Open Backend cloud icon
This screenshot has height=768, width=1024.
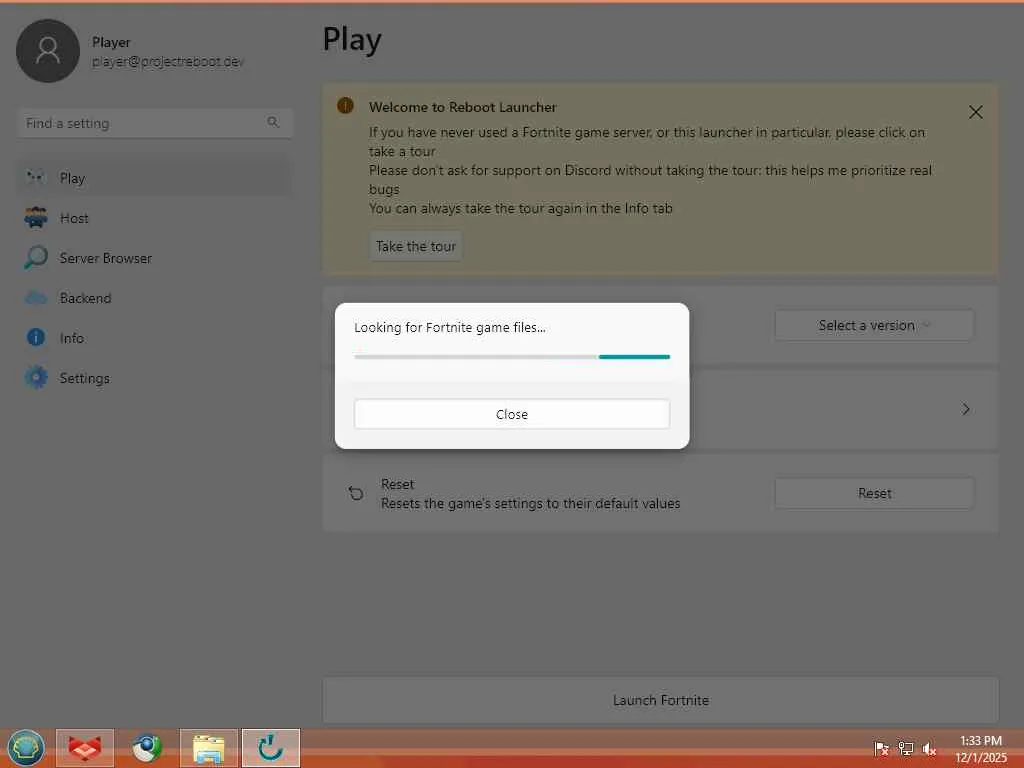click(35, 298)
